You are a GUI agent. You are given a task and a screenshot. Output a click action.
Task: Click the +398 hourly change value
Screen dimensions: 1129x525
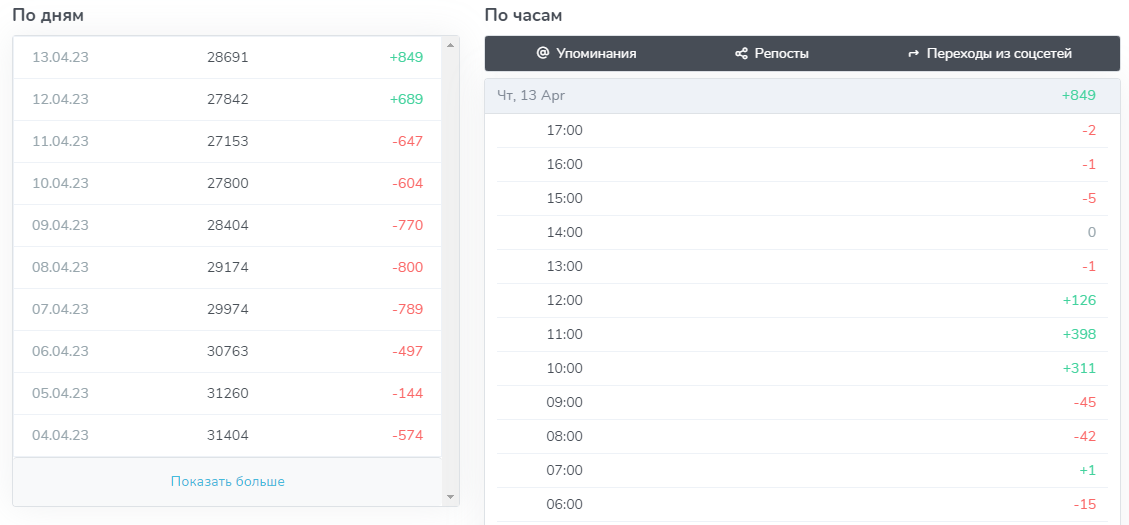coord(1079,334)
